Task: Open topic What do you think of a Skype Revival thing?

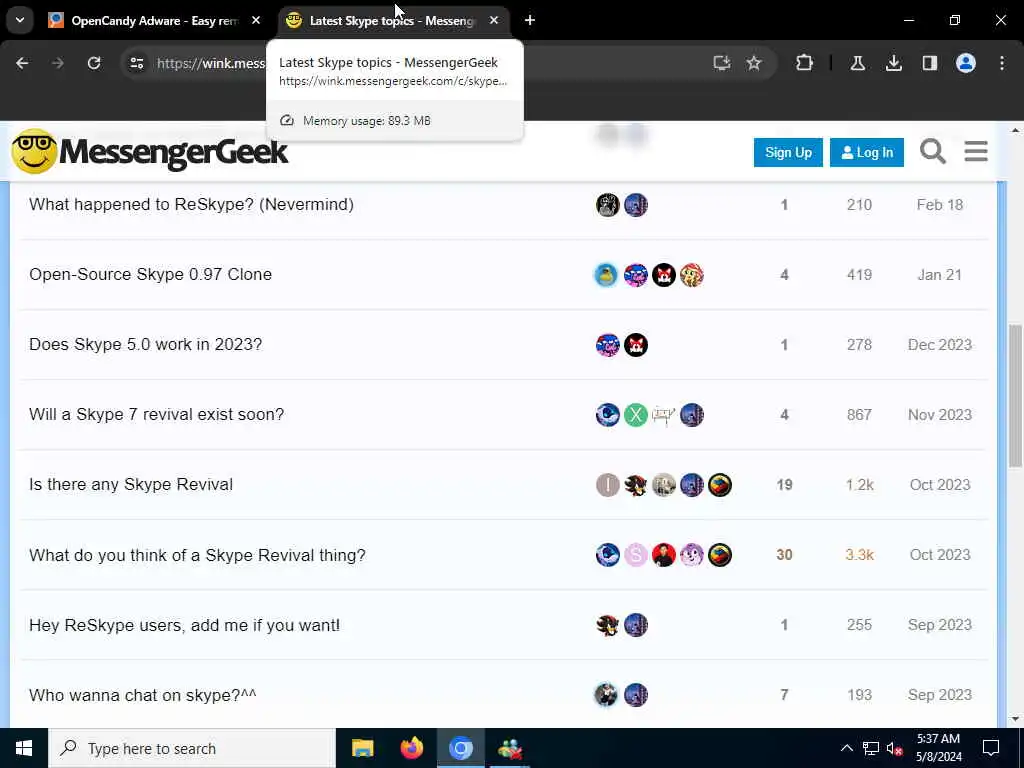Action: pos(197,555)
